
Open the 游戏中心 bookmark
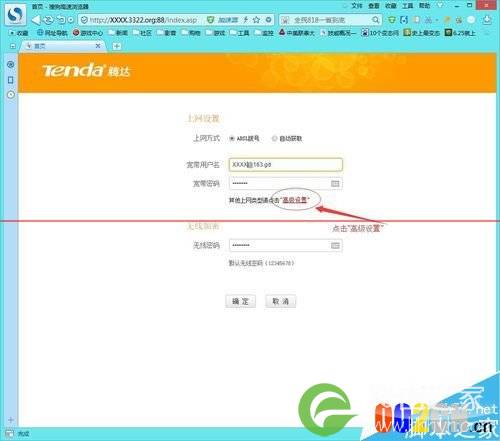(88, 33)
